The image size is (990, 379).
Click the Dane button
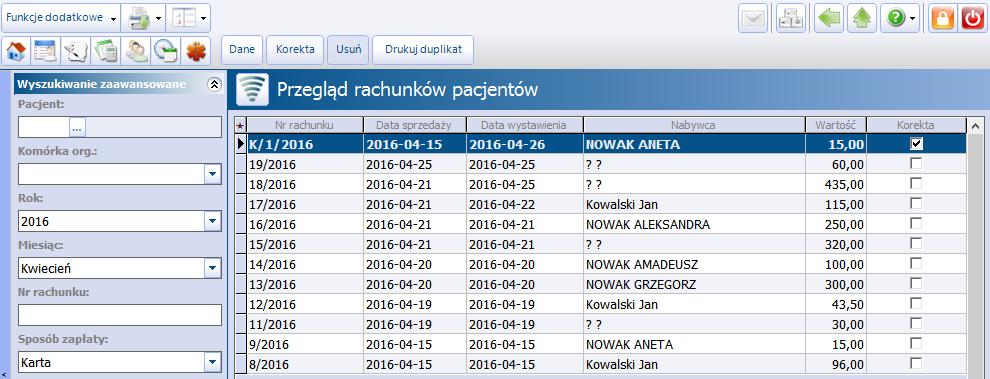click(241, 49)
